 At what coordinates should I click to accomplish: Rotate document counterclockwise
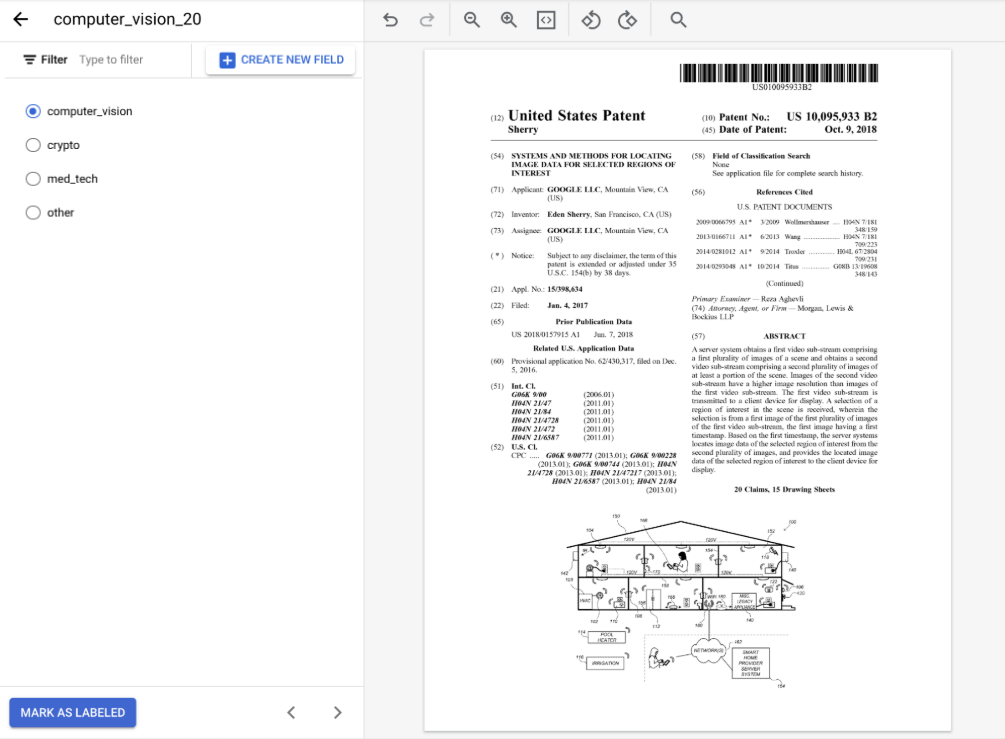[591, 20]
